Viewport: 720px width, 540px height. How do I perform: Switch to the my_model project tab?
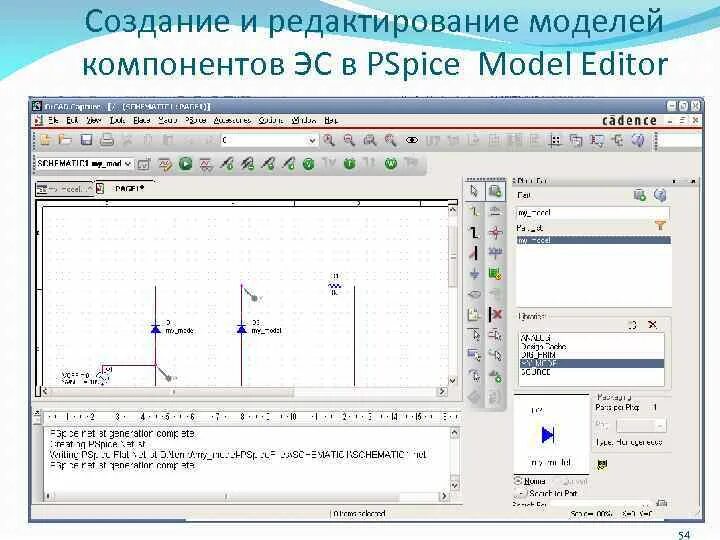(x=65, y=189)
